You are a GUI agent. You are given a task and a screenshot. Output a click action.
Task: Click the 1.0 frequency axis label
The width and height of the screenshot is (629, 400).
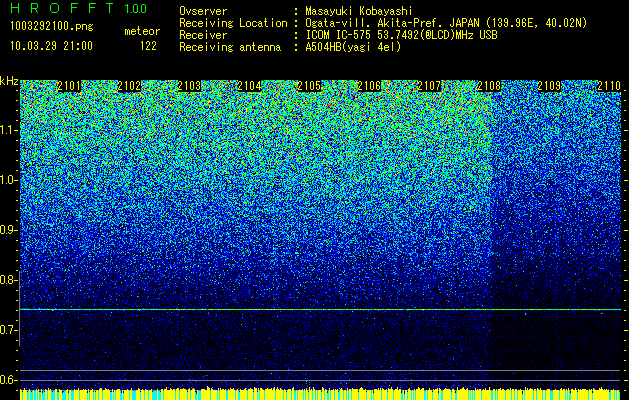tap(8, 180)
